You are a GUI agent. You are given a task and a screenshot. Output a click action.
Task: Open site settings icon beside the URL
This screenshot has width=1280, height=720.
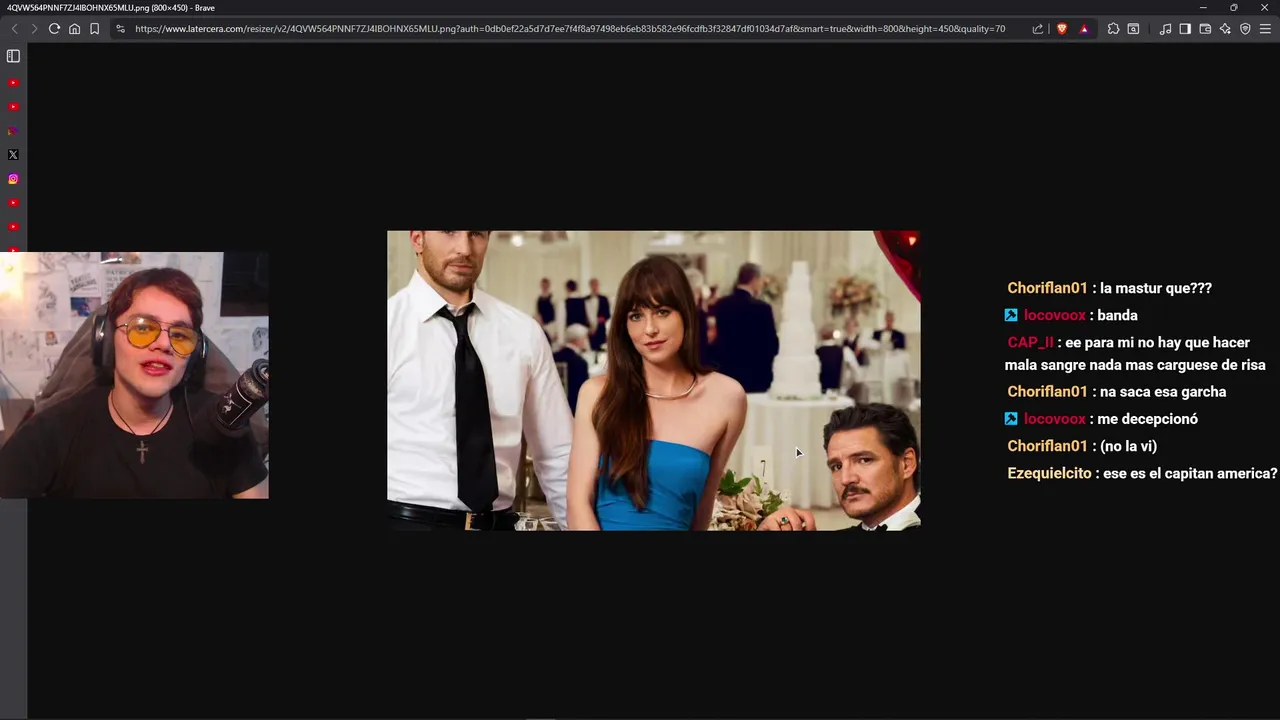point(121,29)
